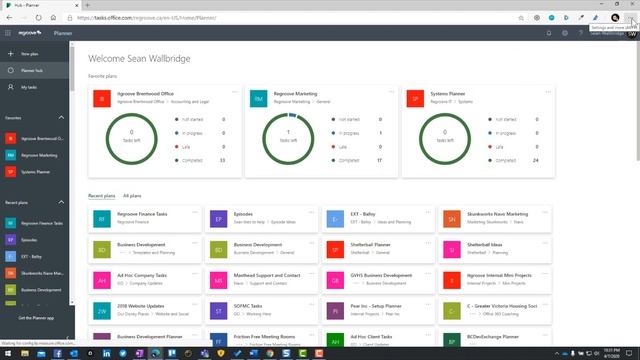The height and width of the screenshot is (360, 640).
Task: Open the app launcher waffle icon
Action: tap(8, 33)
